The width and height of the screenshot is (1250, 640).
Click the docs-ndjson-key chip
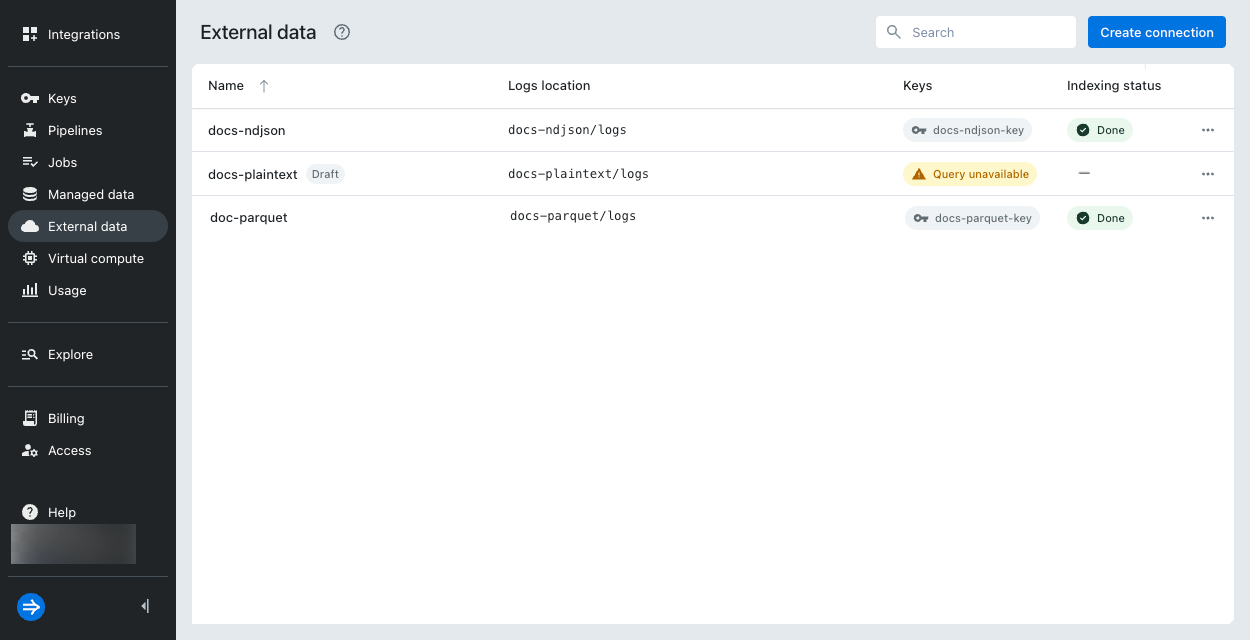click(x=967, y=130)
